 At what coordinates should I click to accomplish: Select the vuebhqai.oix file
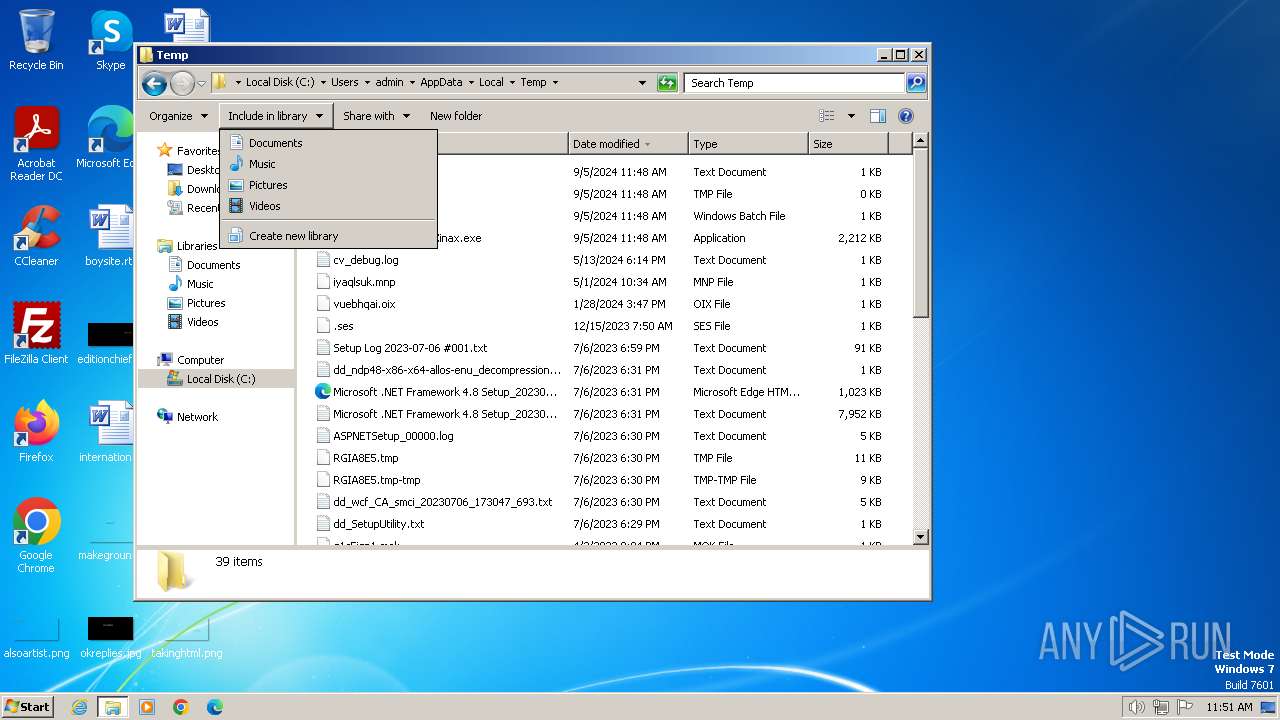[364, 304]
